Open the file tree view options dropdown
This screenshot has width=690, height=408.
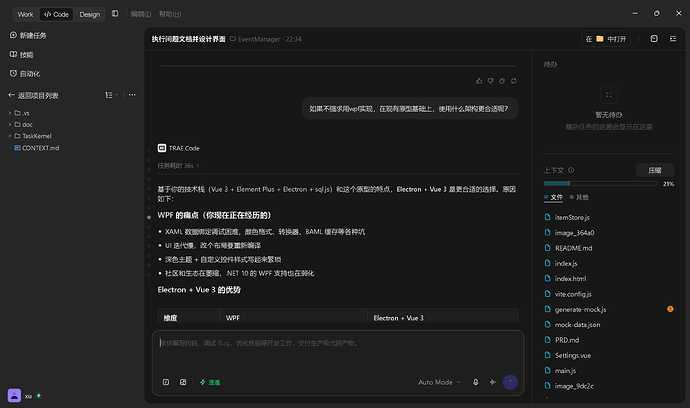click(x=111, y=95)
